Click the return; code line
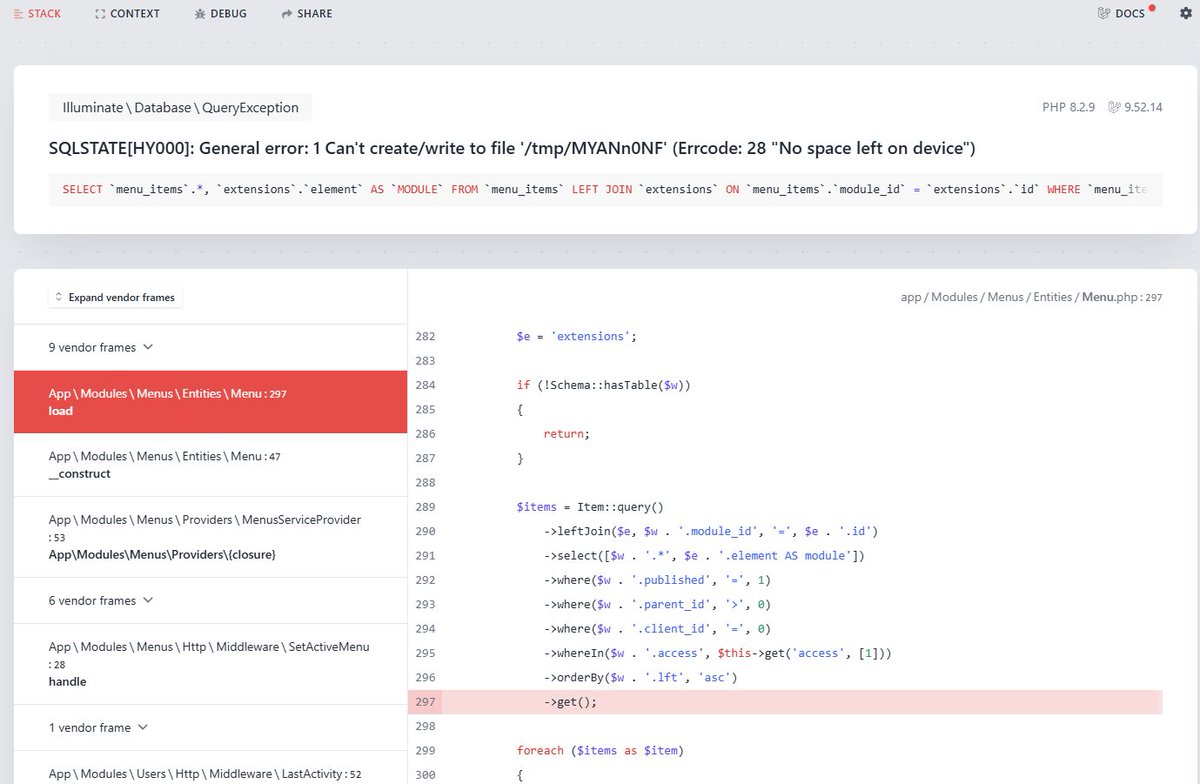 click(x=567, y=434)
